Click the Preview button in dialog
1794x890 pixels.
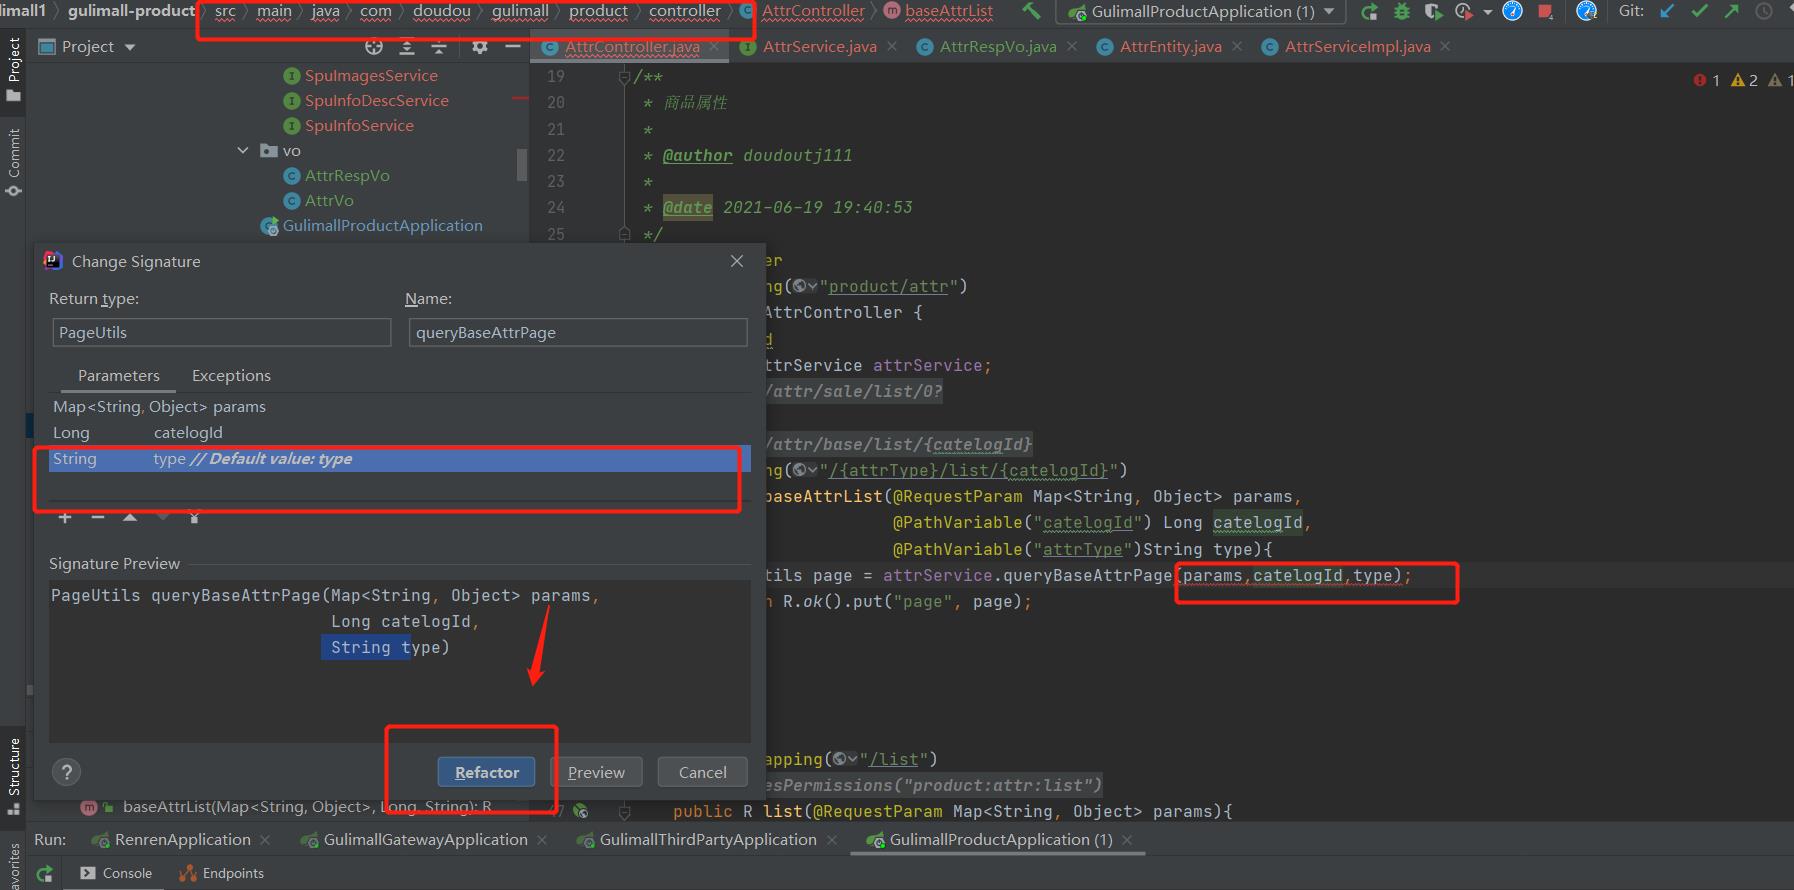pyautogui.click(x=596, y=772)
